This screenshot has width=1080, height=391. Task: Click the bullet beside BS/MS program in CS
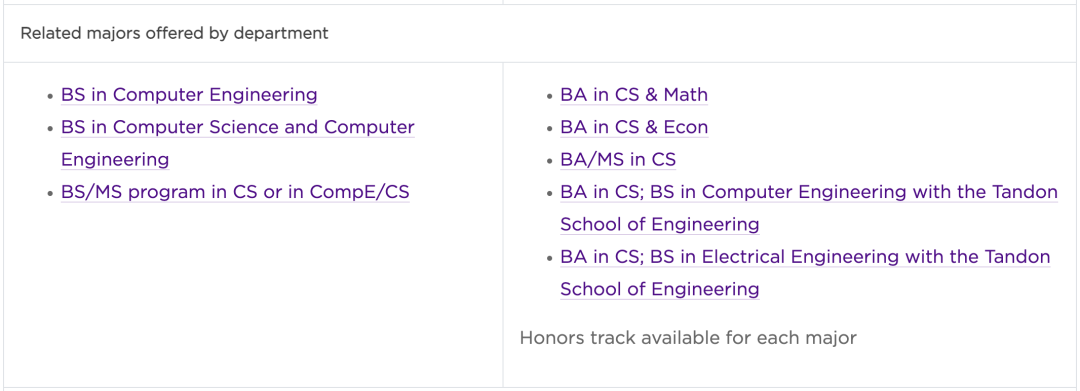(50, 193)
